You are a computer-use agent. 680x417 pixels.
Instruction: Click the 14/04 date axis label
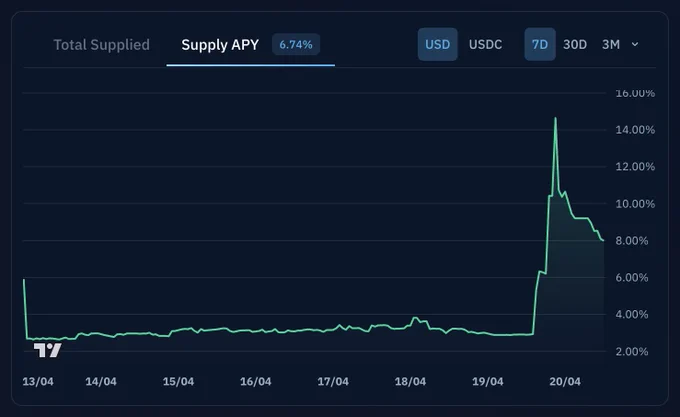point(101,381)
